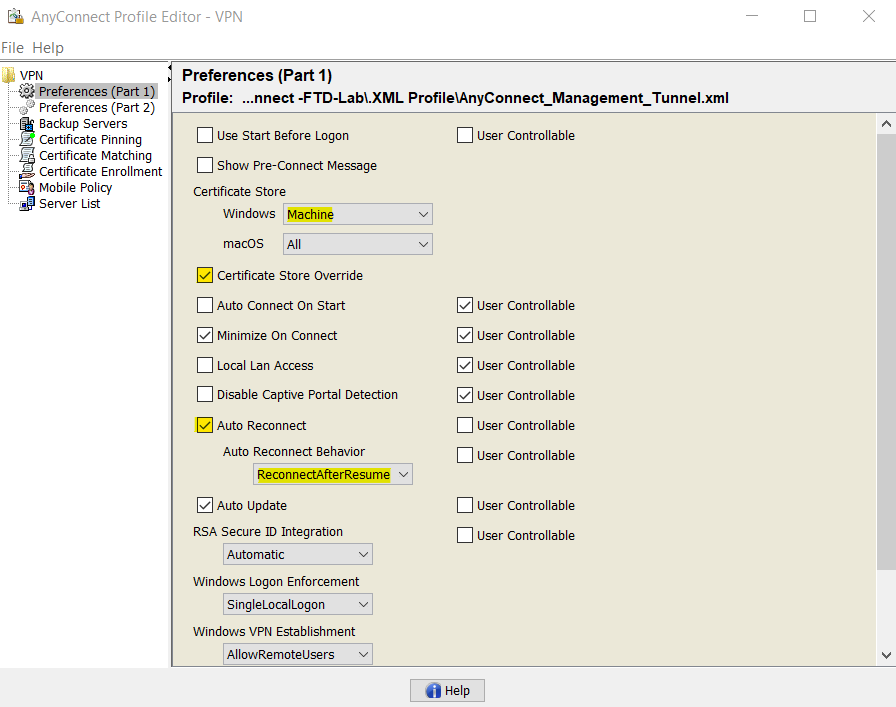Open the File menu

13,48
